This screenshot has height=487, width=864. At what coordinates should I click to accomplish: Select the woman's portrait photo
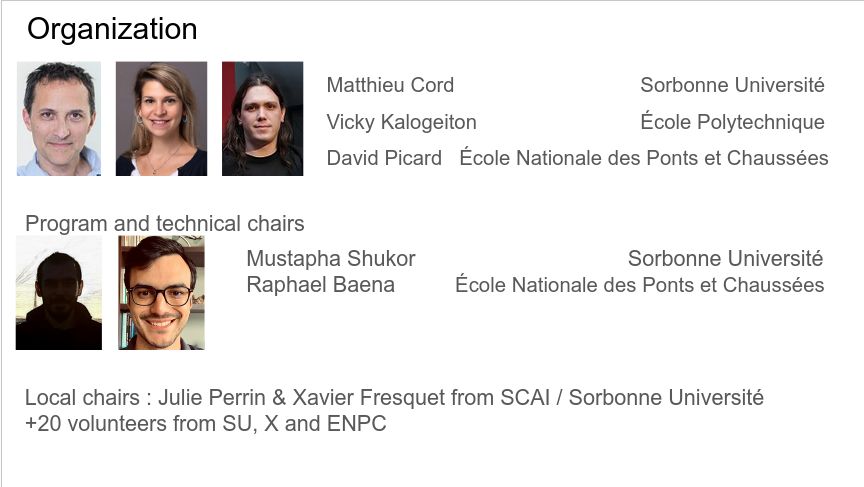click(161, 118)
